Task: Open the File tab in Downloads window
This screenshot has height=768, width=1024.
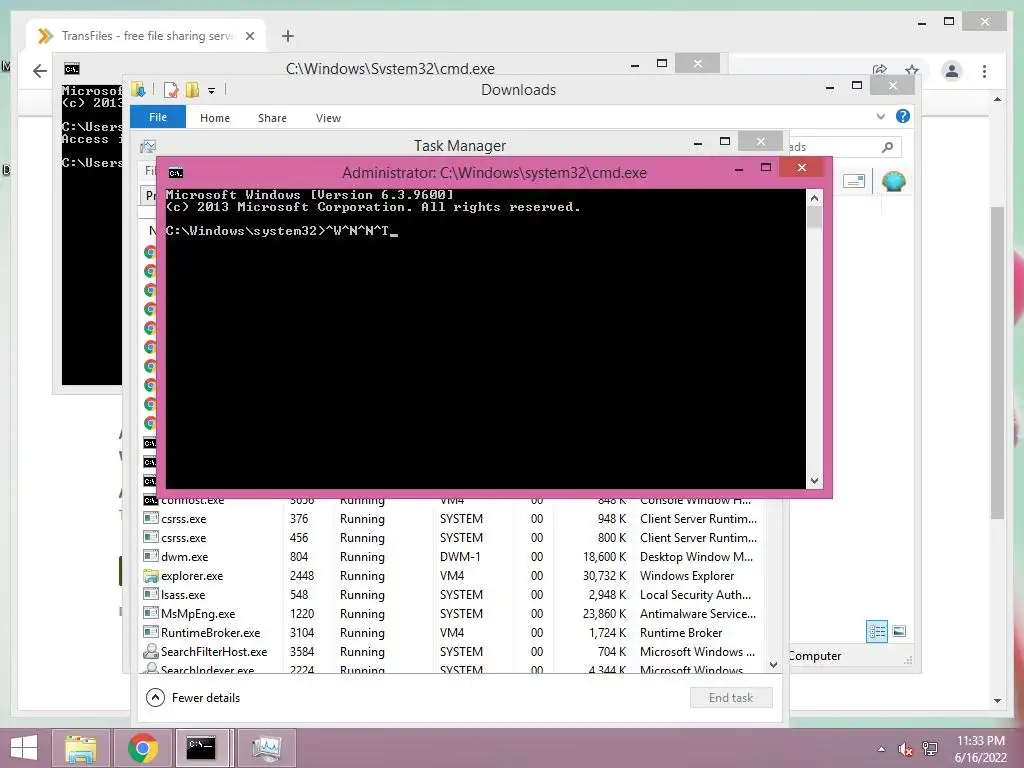Action: (x=158, y=117)
